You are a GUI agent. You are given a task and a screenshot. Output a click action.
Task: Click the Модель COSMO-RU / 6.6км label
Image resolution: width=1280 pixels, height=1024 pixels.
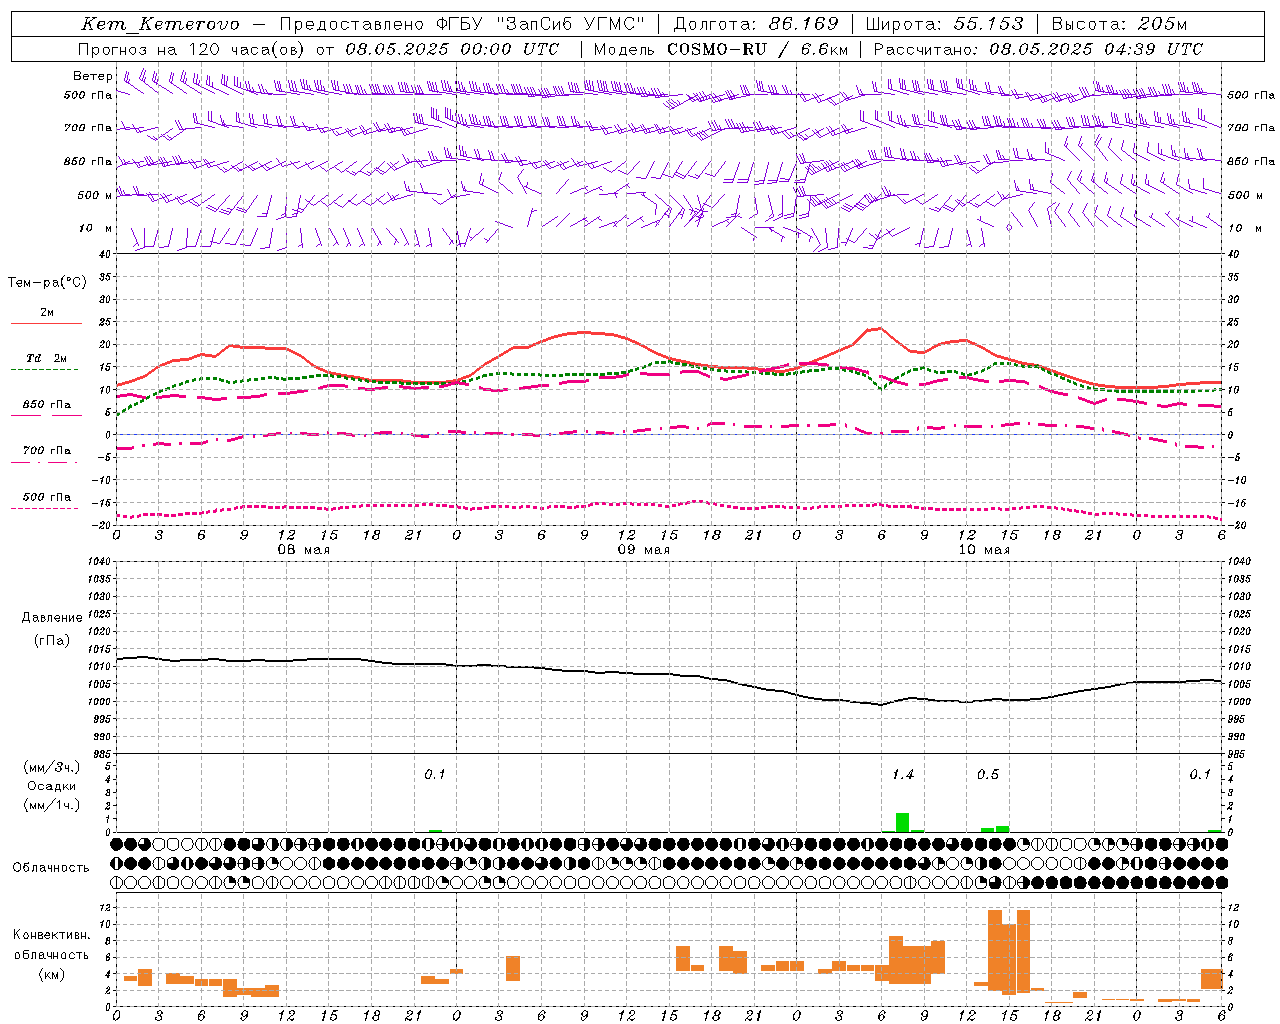click(721, 49)
